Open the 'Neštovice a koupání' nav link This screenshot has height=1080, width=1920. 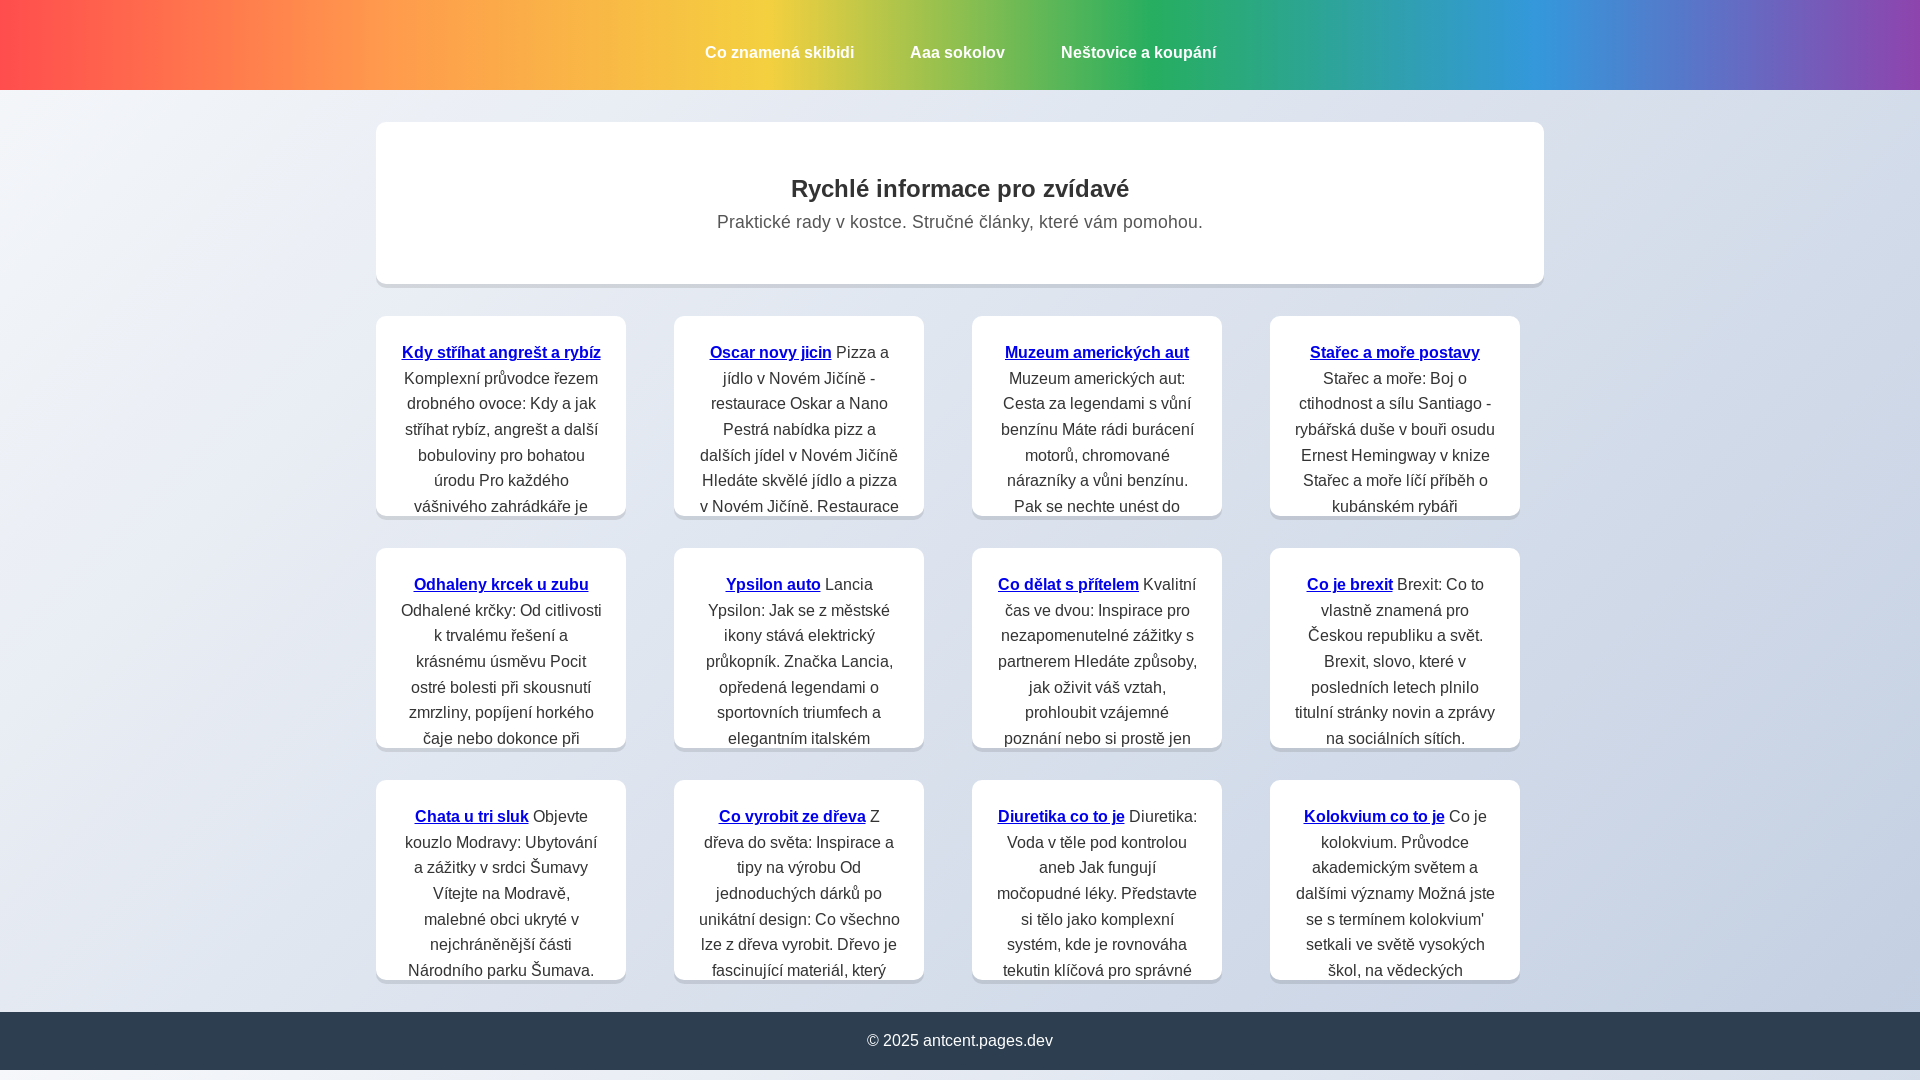pyautogui.click(x=1138, y=53)
